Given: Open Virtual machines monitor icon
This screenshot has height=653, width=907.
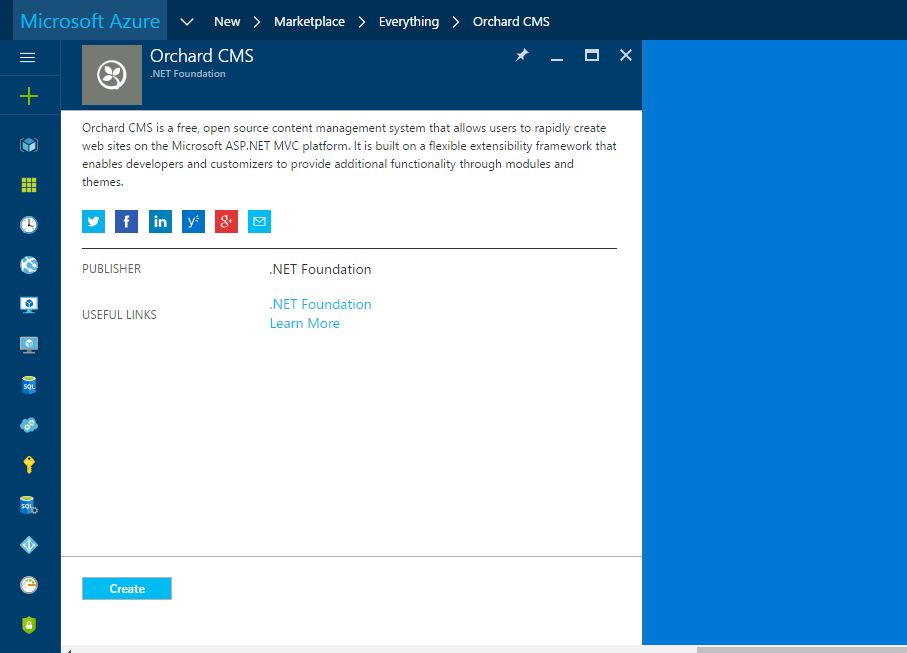Looking at the screenshot, I should click(29, 345).
